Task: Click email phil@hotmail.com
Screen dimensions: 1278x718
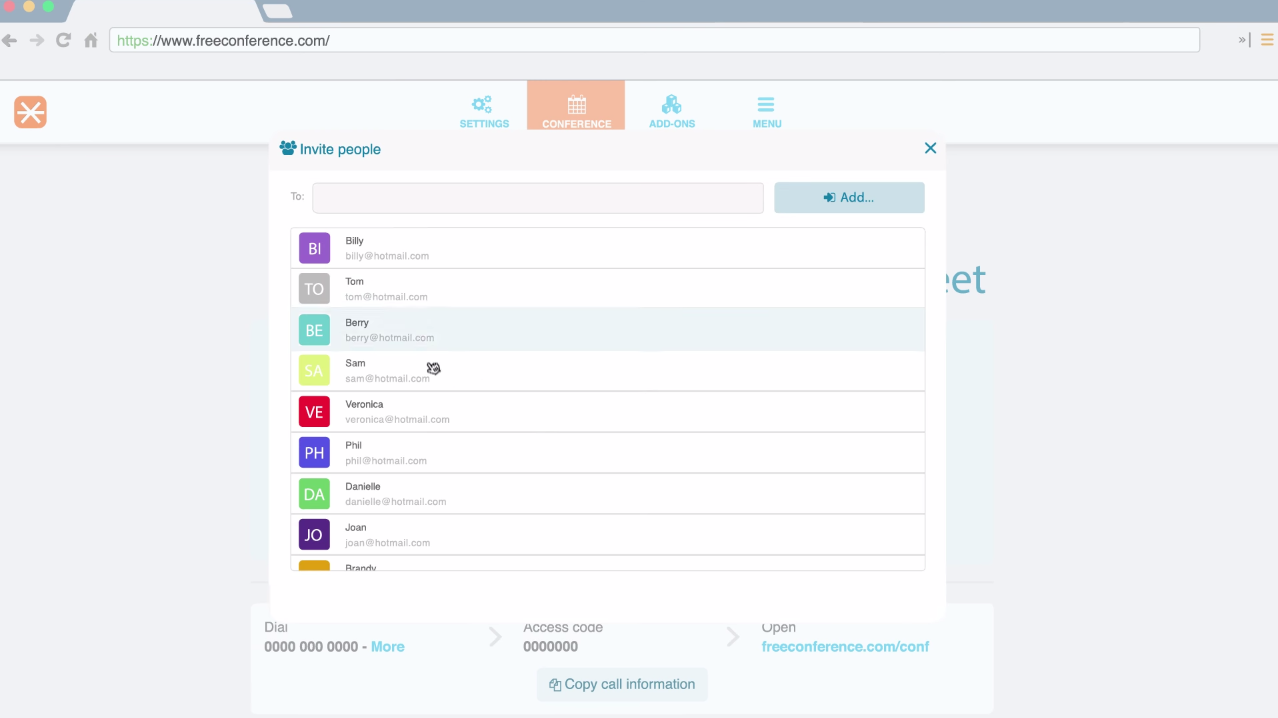Action: point(386,461)
